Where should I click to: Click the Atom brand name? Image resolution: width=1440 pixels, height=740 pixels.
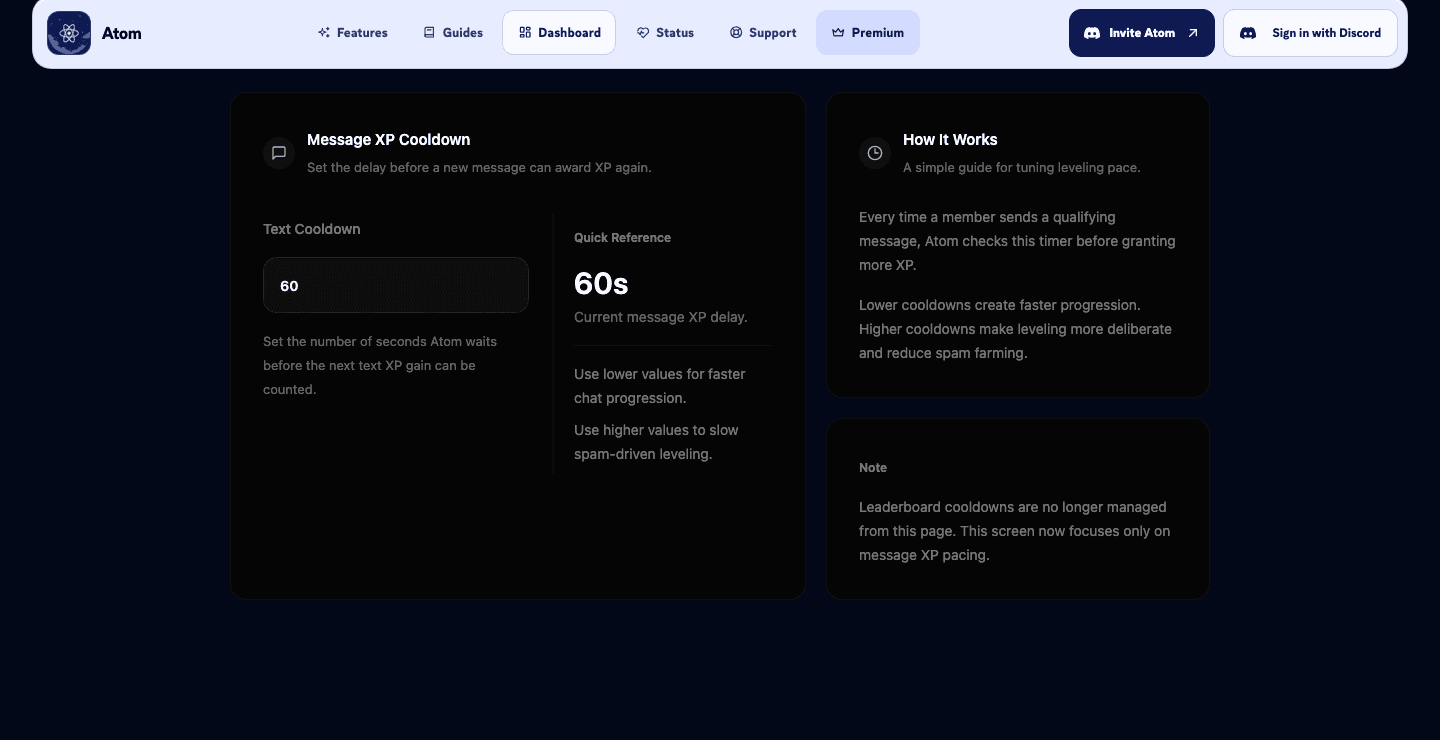coord(122,33)
